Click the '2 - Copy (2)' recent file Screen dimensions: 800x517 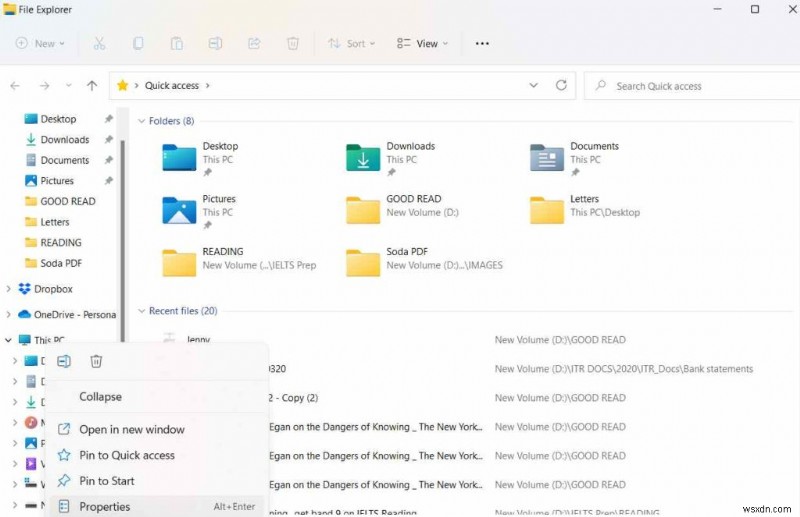coord(293,398)
